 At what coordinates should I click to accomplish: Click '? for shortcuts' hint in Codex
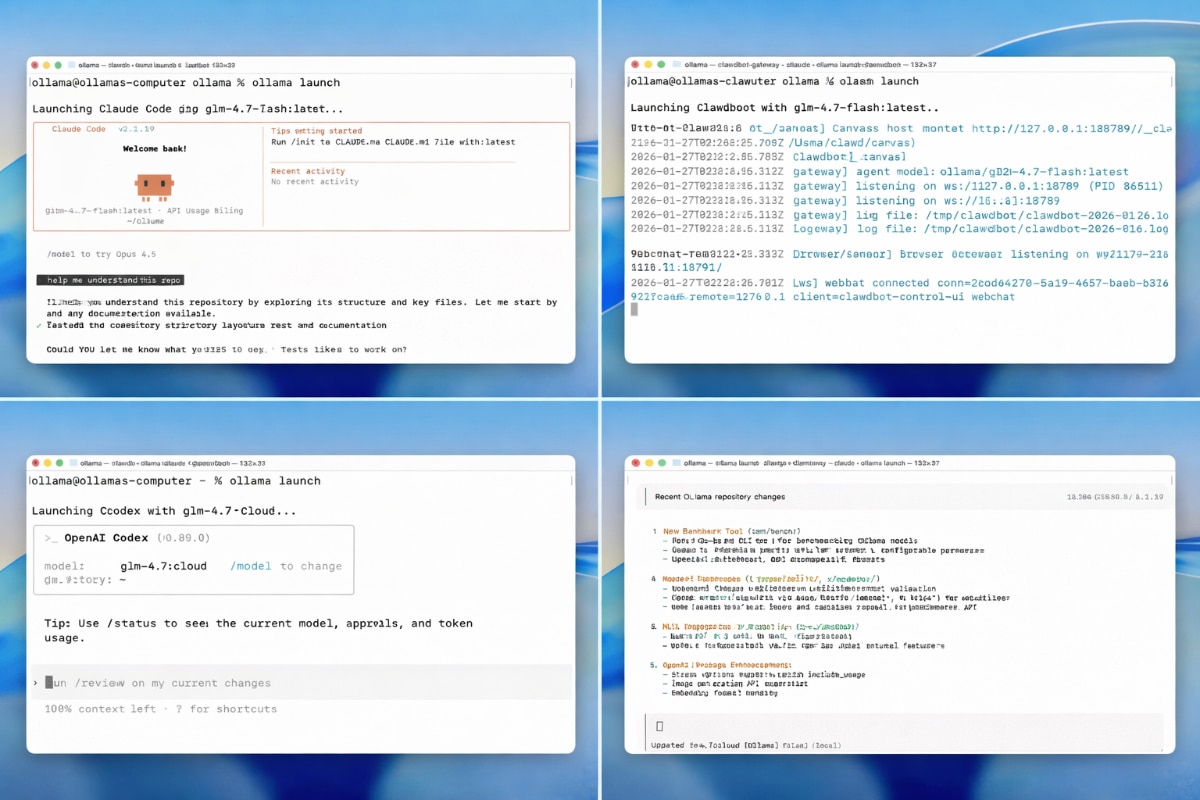[226, 709]
